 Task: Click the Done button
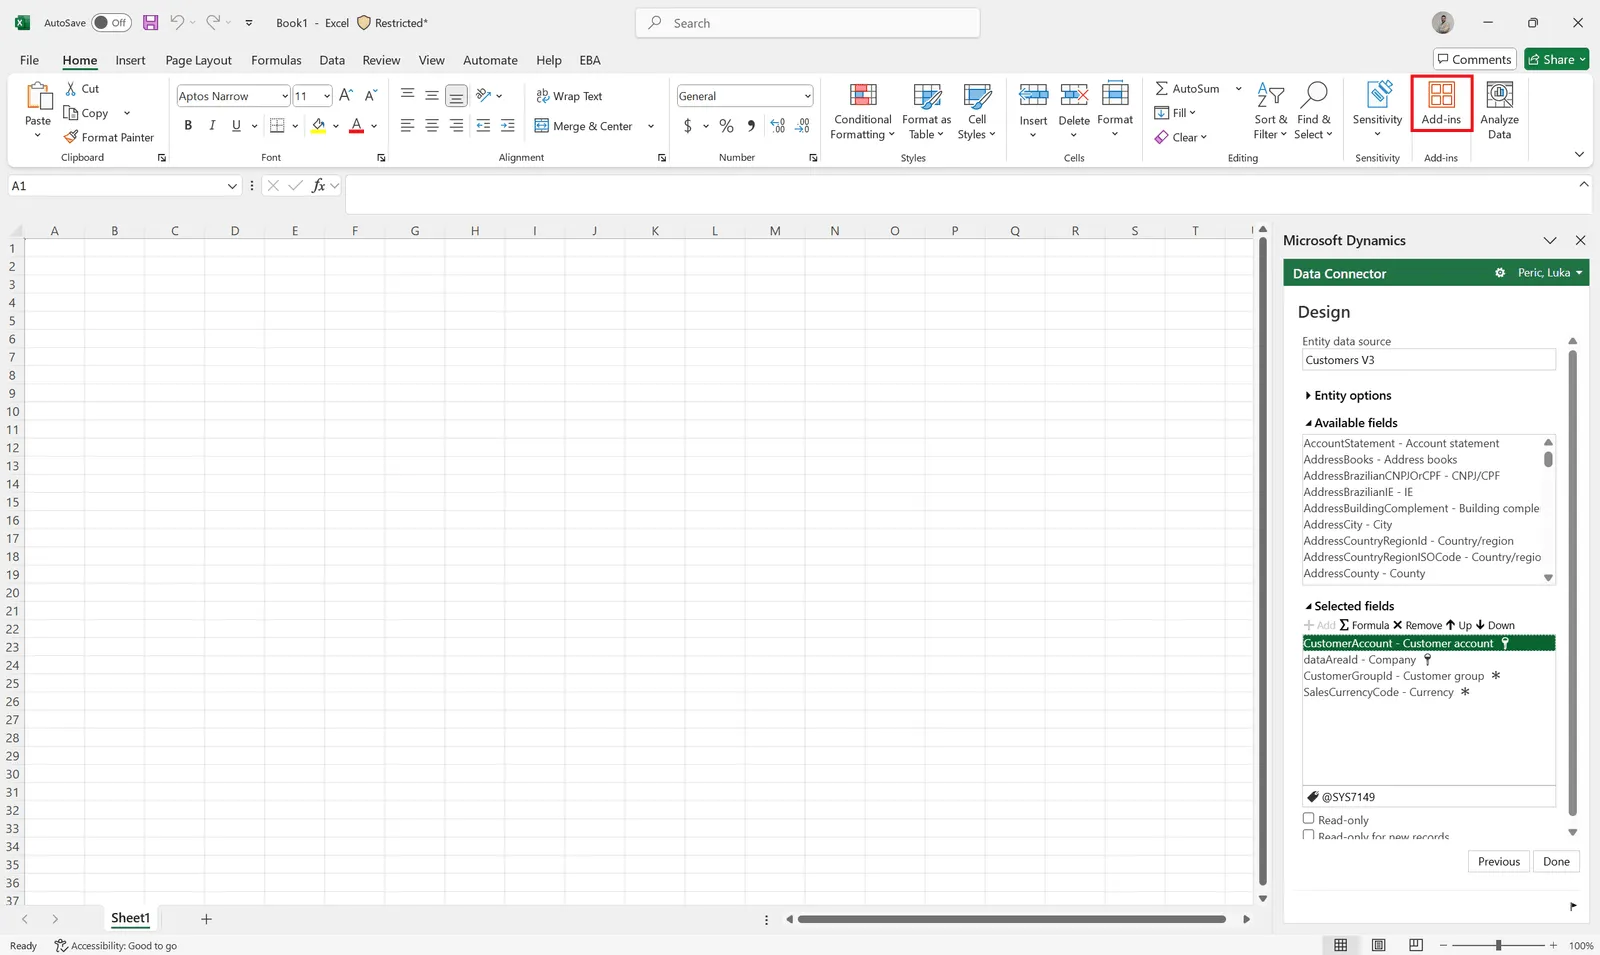point(1556,861)
